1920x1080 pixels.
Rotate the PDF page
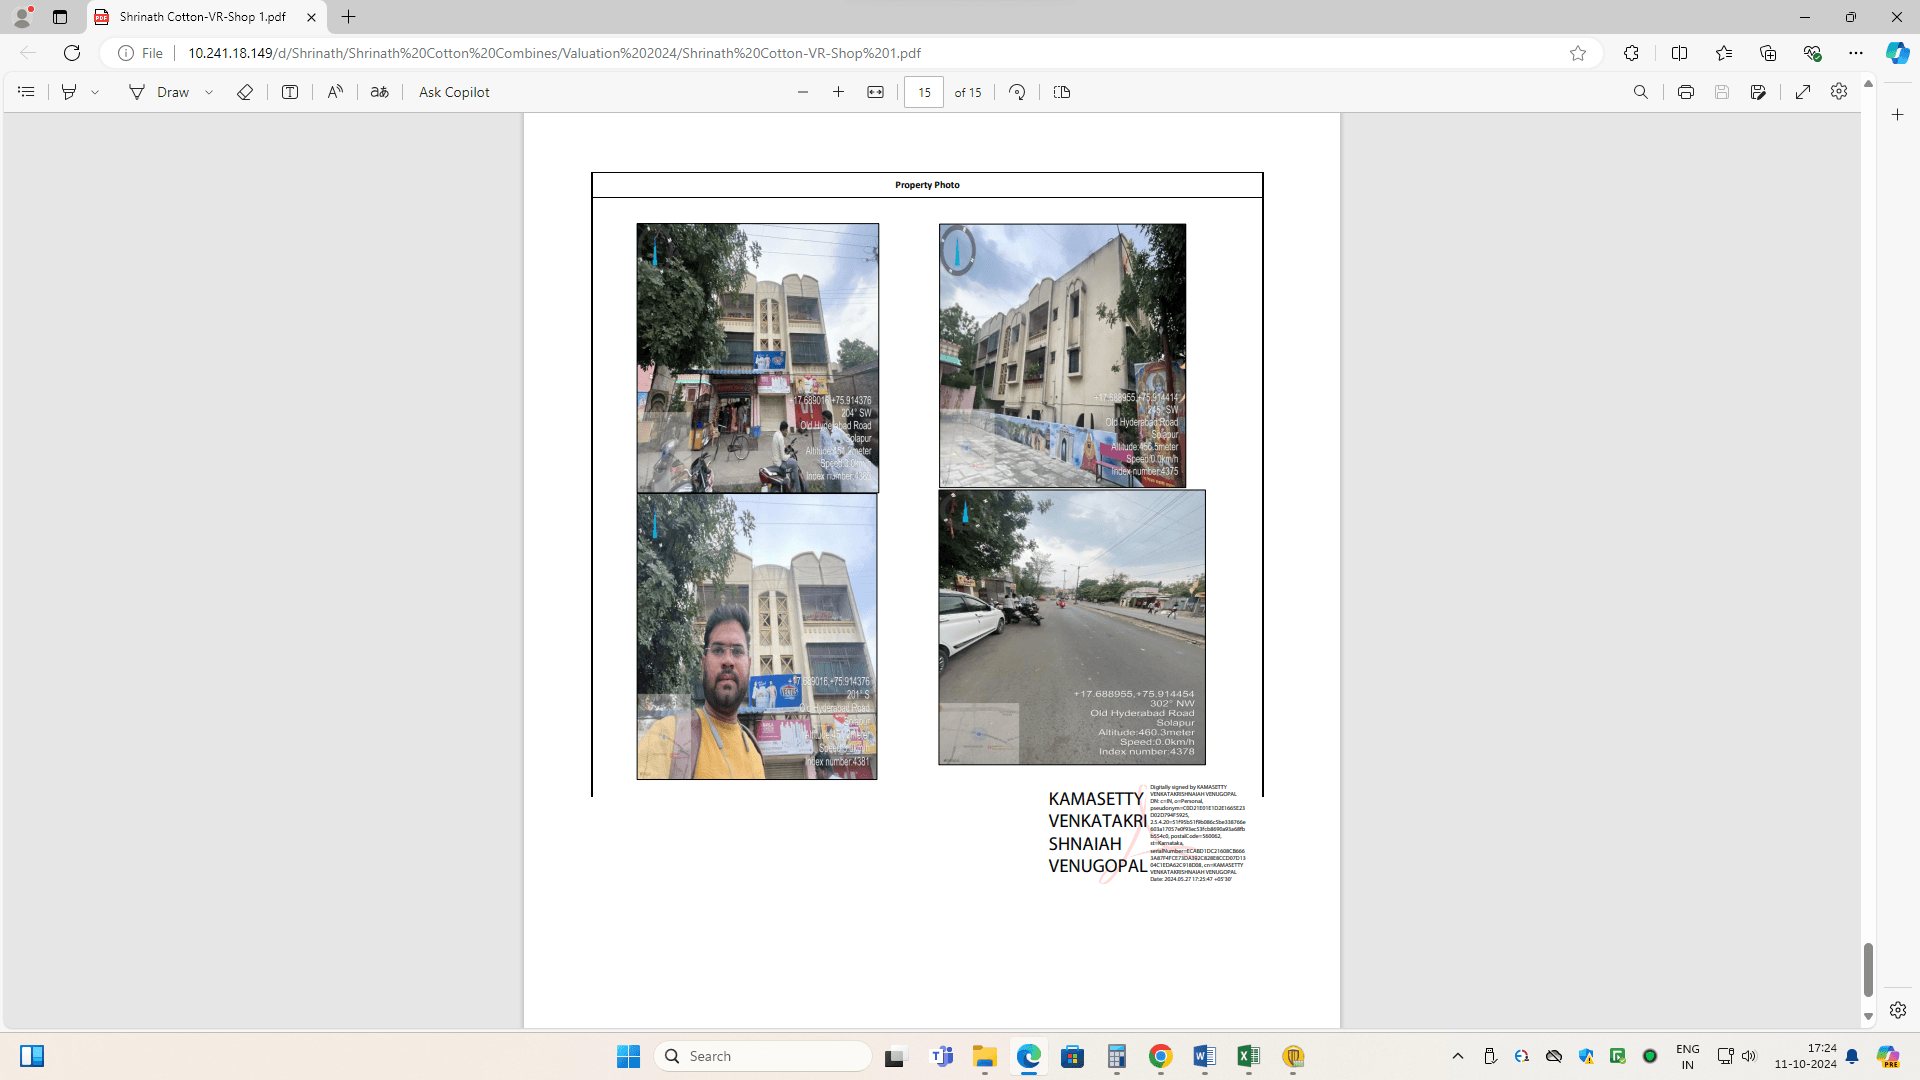(1017, 92)
